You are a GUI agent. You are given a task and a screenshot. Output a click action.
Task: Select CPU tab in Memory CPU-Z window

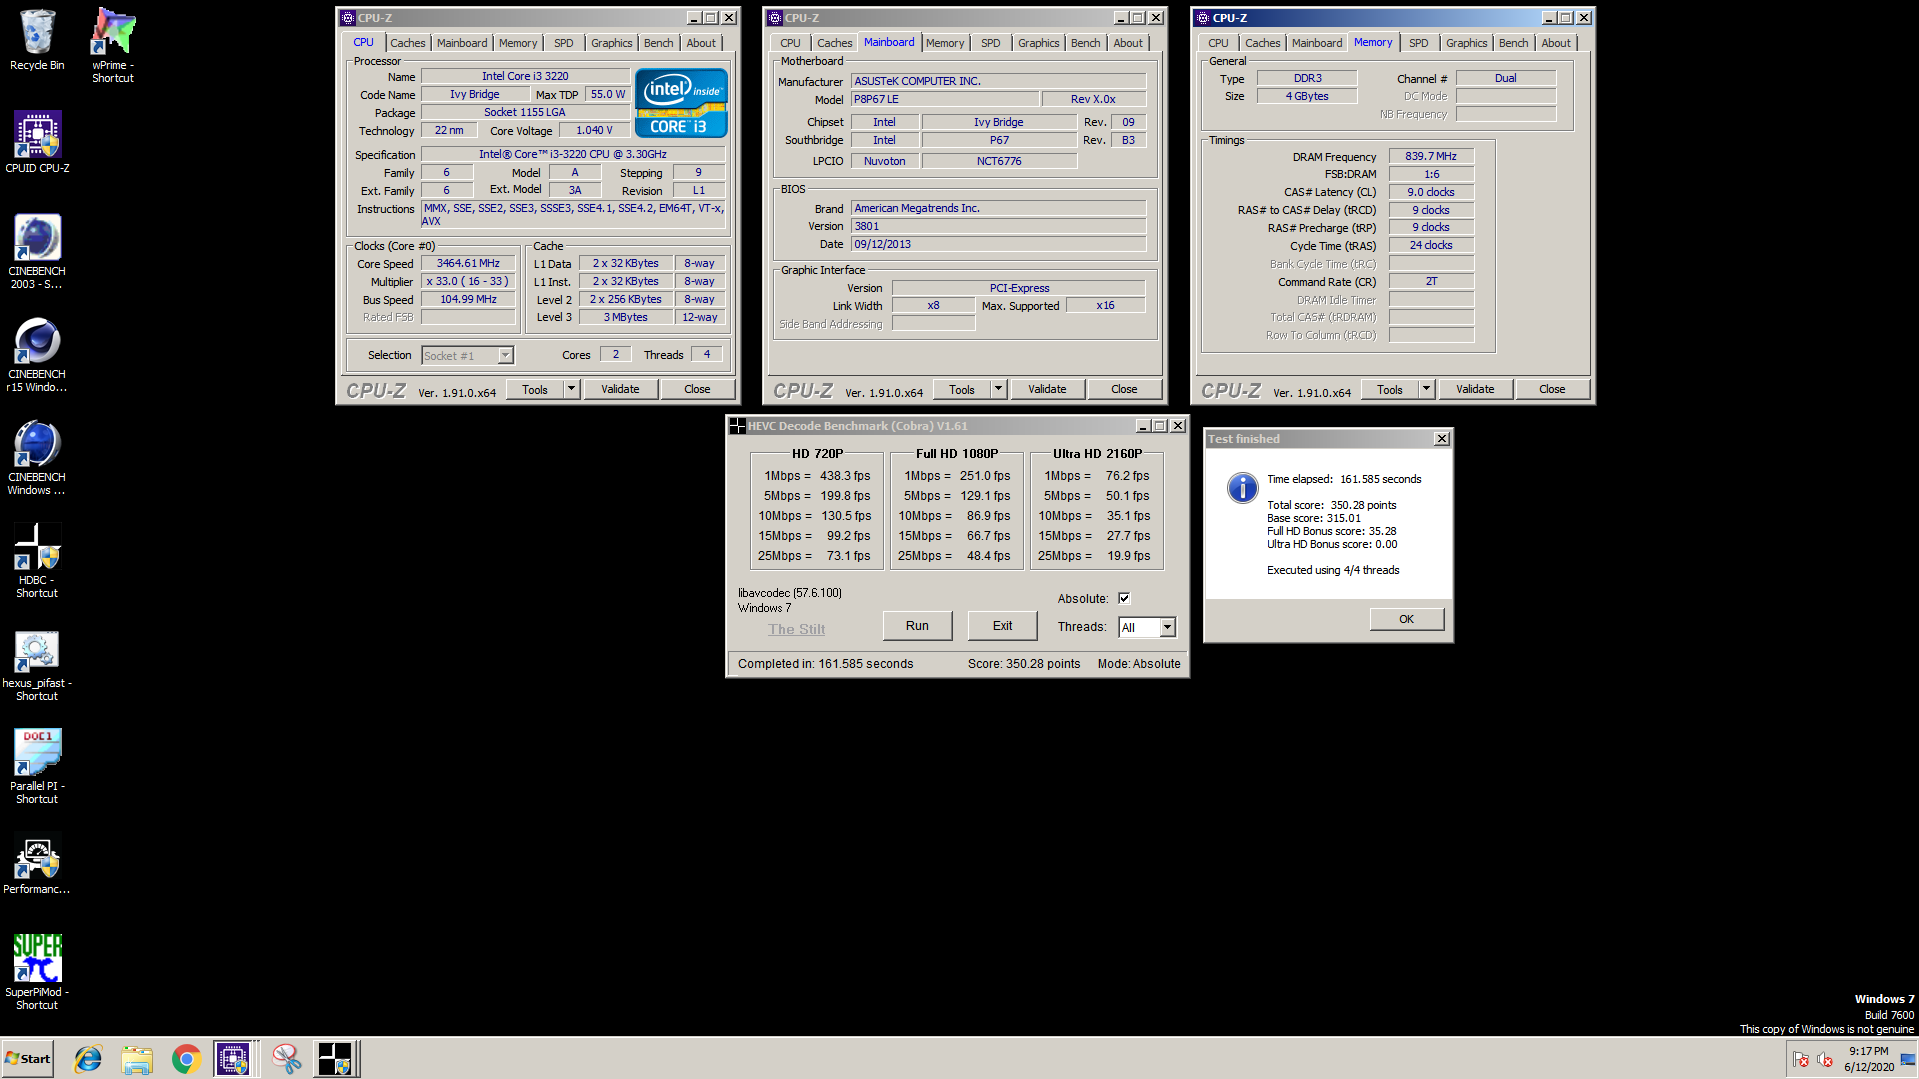pyautogui.click(x=1217, y=43)
